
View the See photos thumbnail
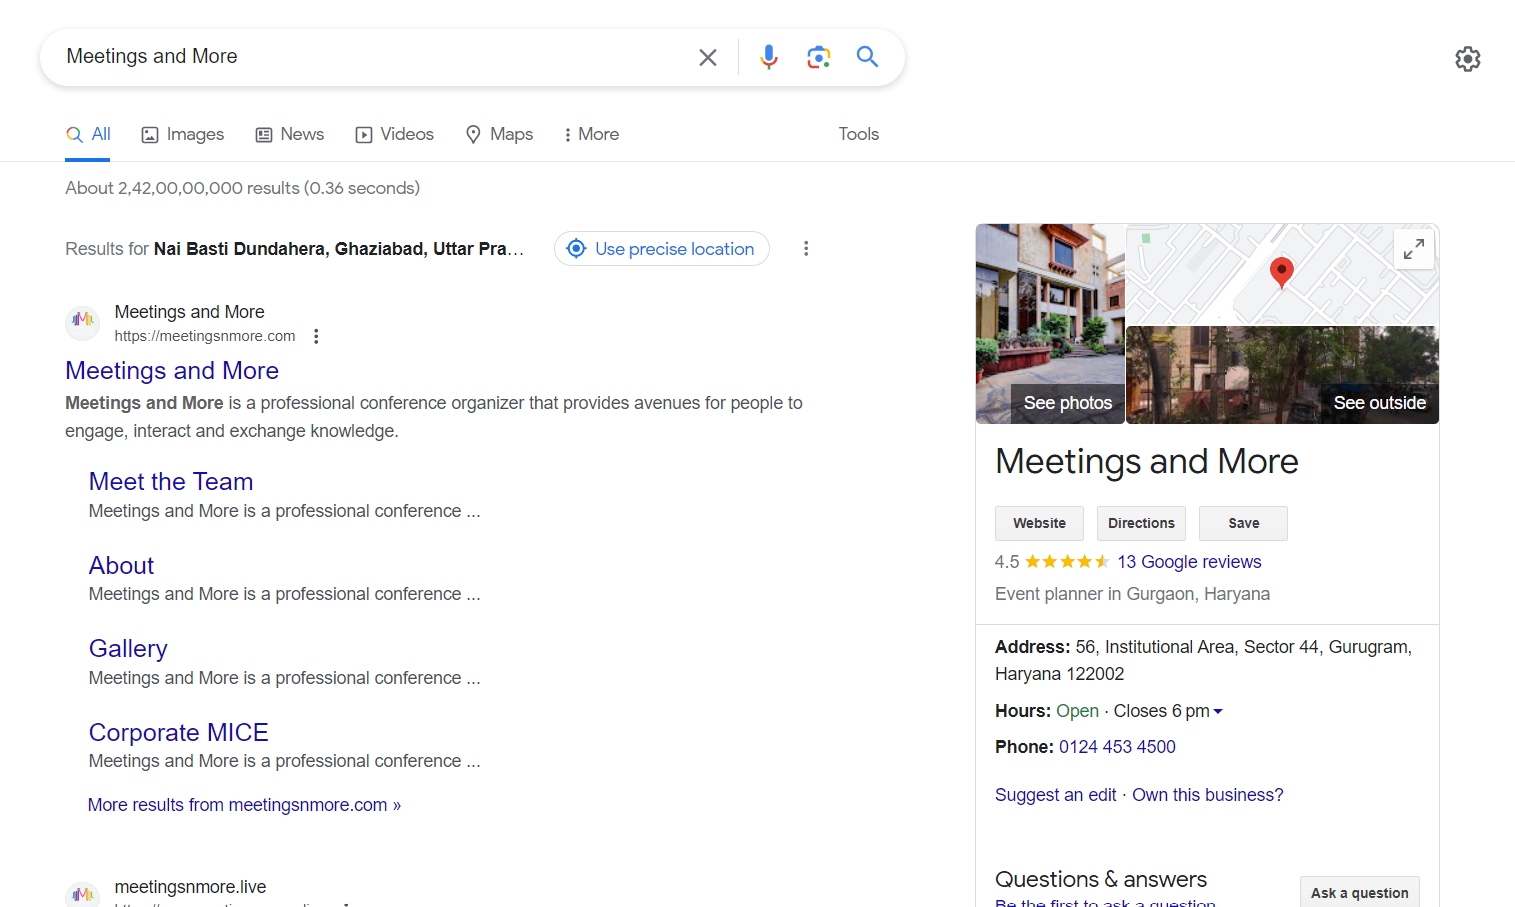coord(1050,324)
